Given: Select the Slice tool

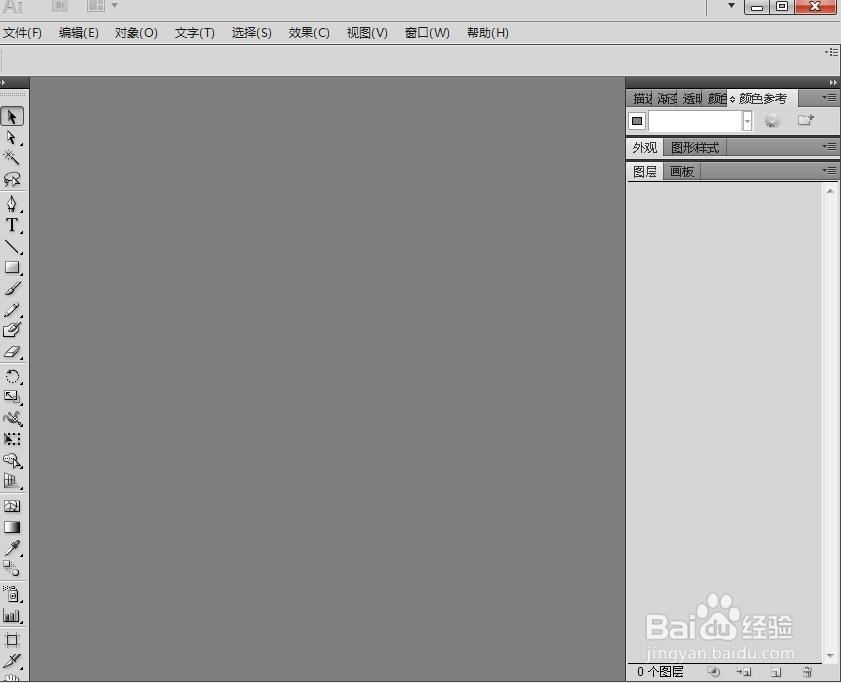Looking at the screenshot, I should click(12, 661).
